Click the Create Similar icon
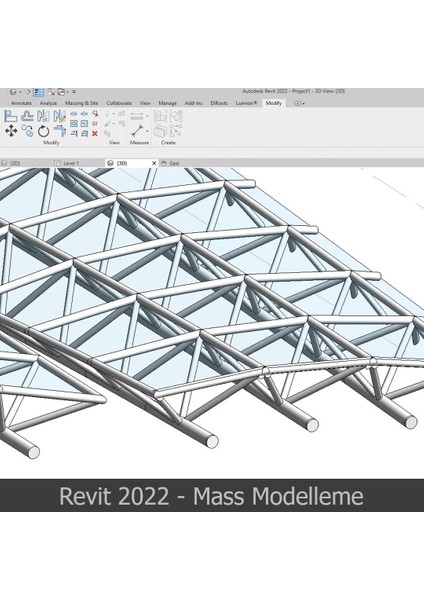 (176, 131)
